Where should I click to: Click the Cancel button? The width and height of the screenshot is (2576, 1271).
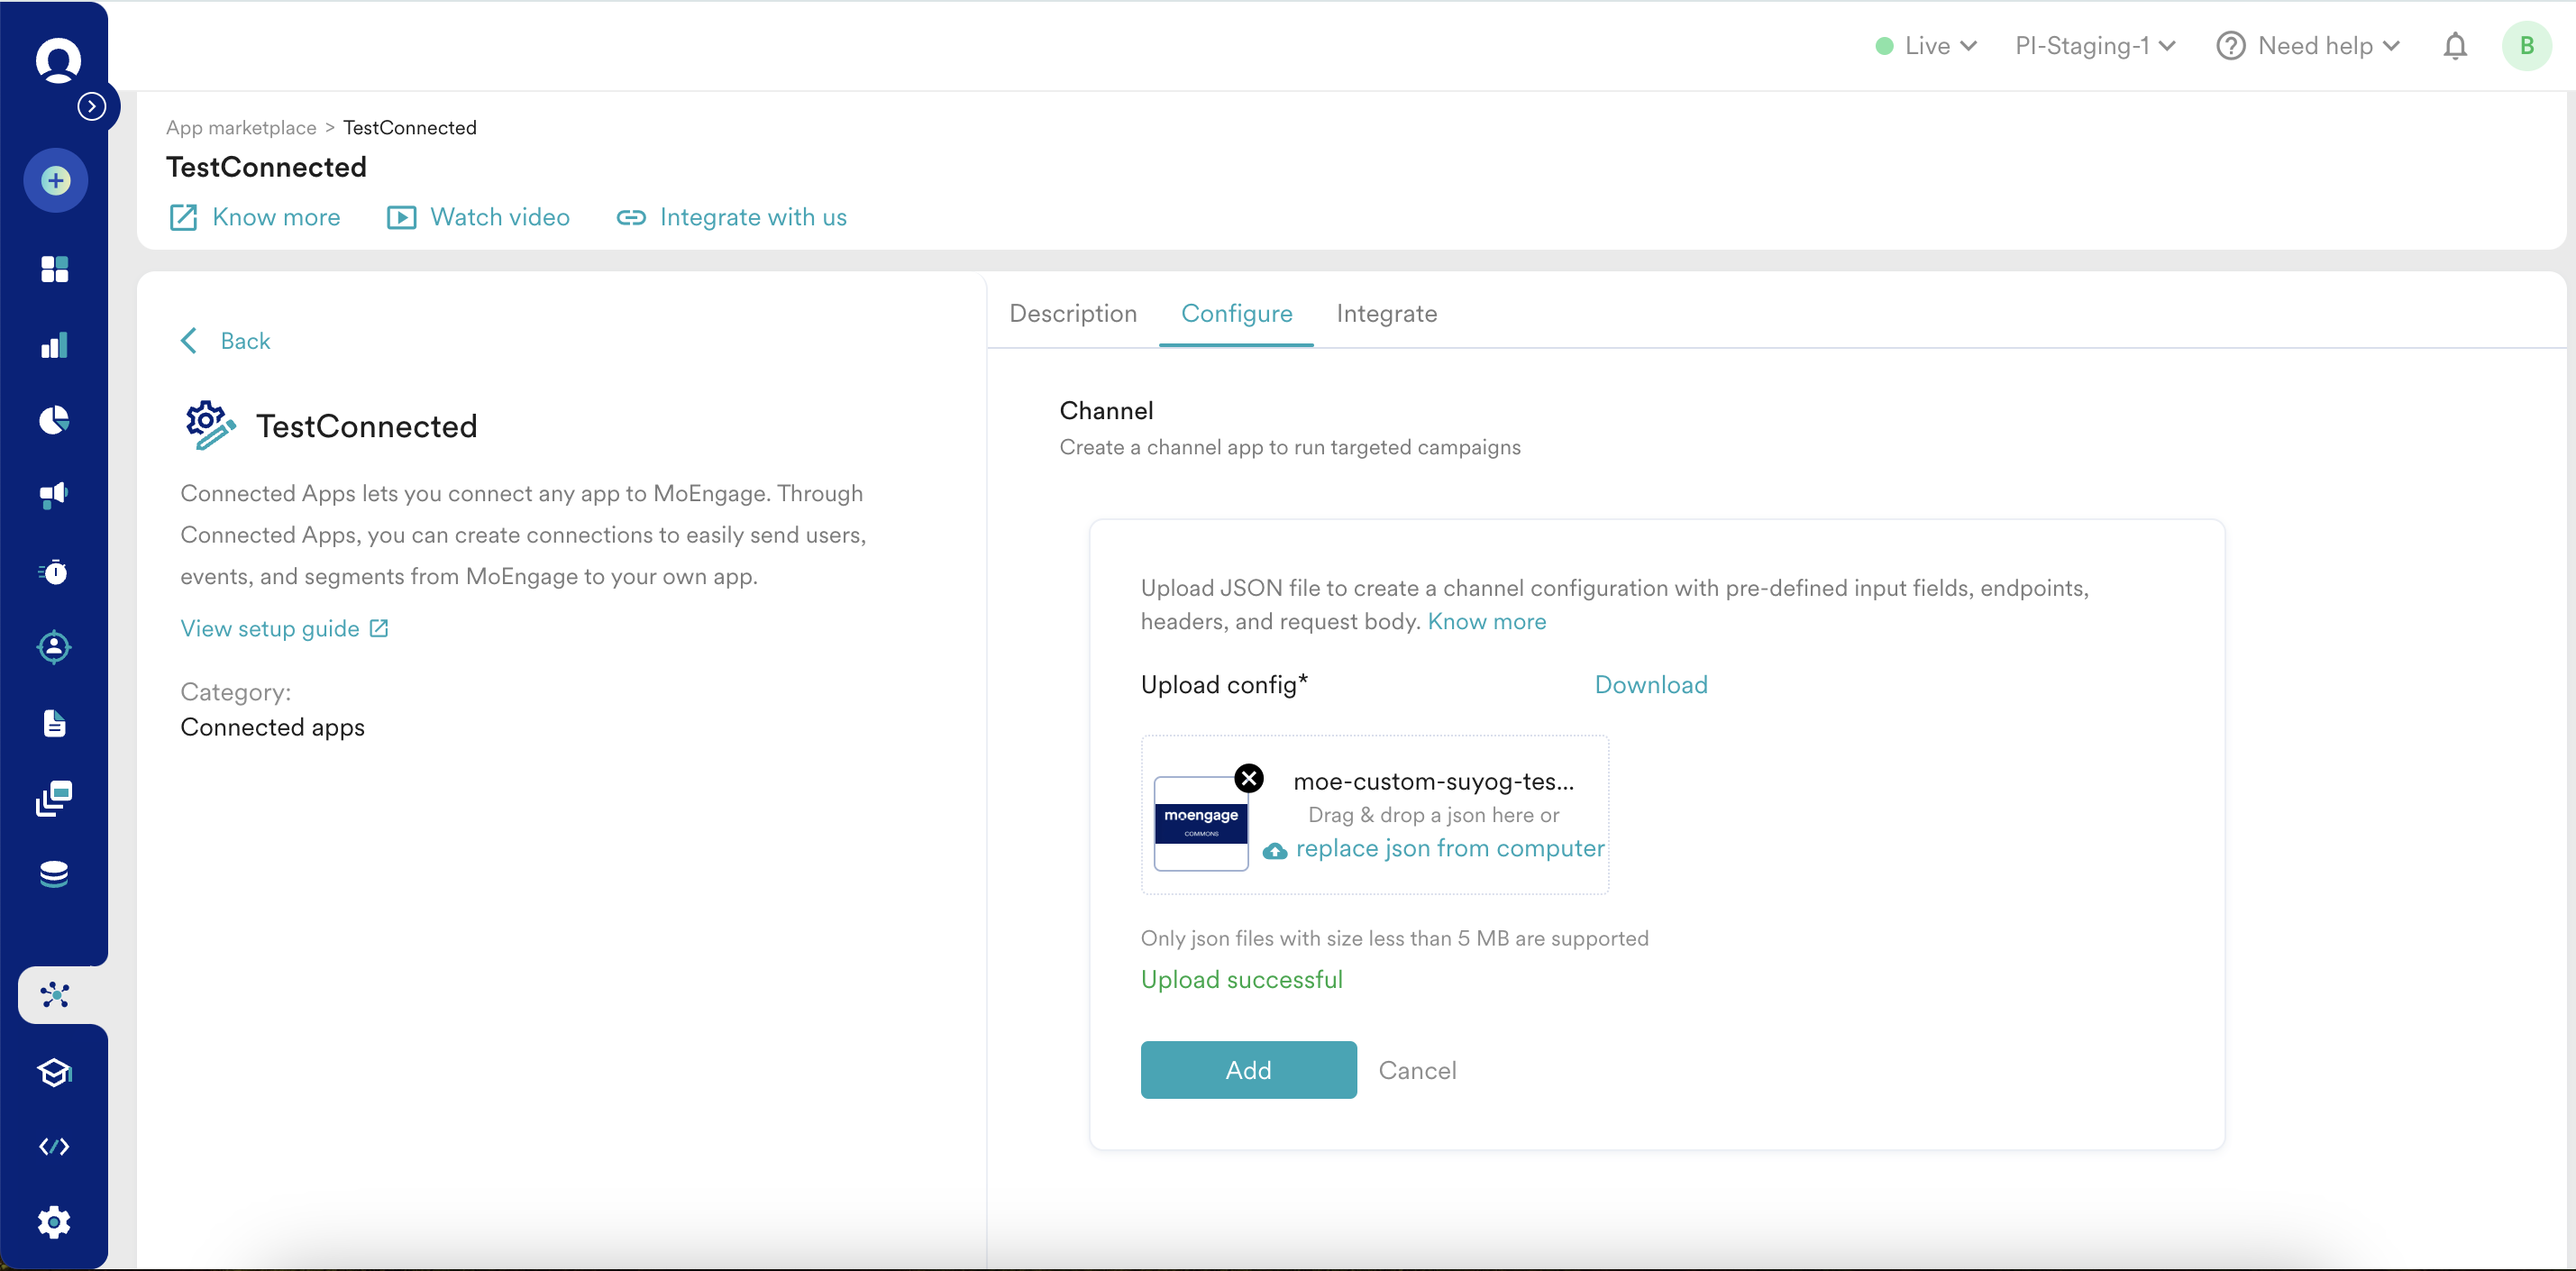[x=1417, y=1070]
